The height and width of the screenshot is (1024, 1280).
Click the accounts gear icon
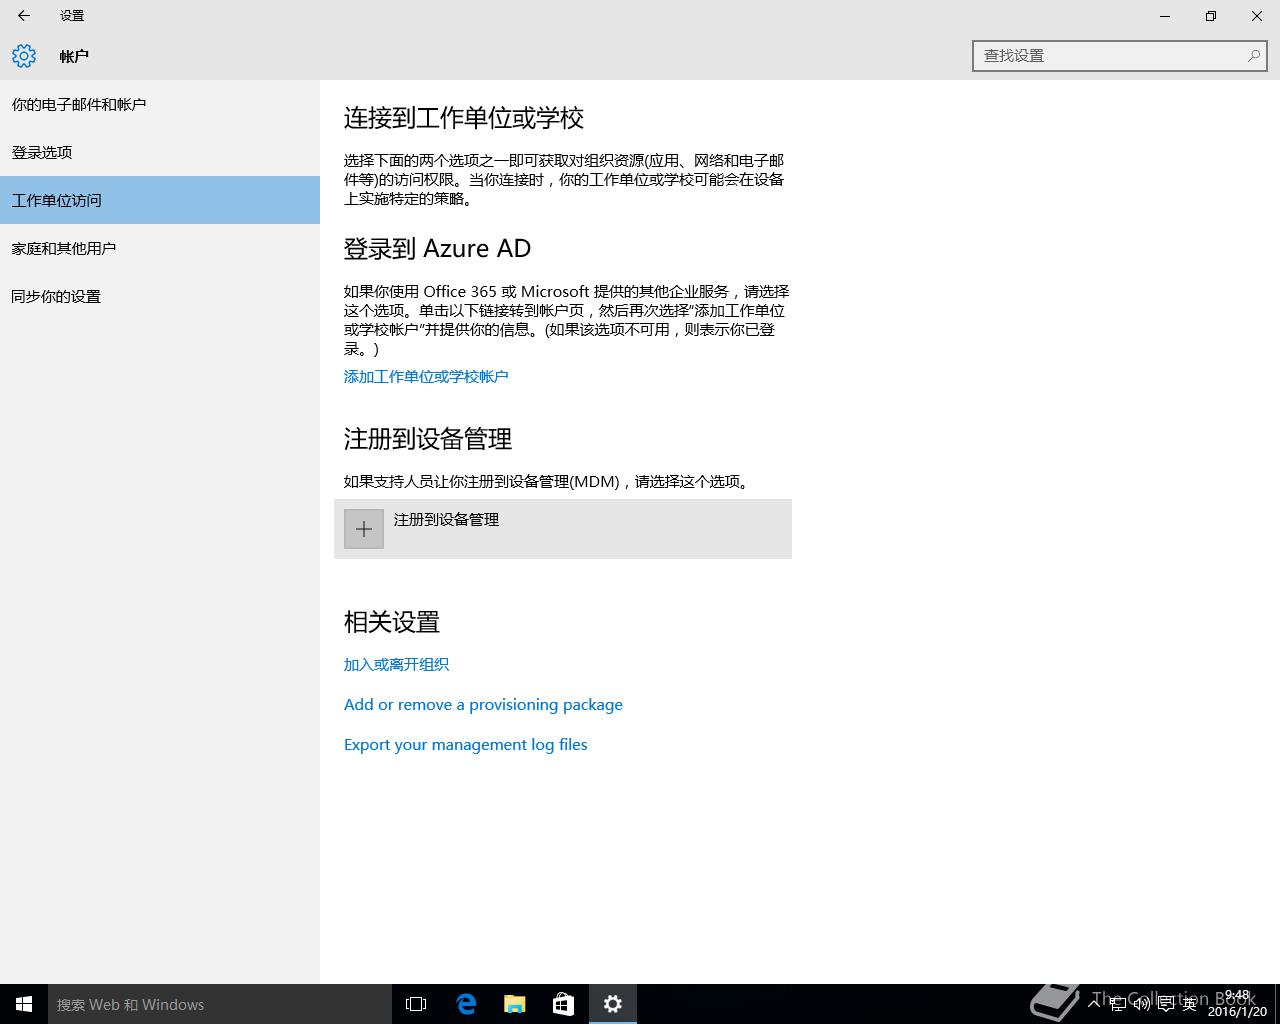pyautogui.click(x=24, y=56)
